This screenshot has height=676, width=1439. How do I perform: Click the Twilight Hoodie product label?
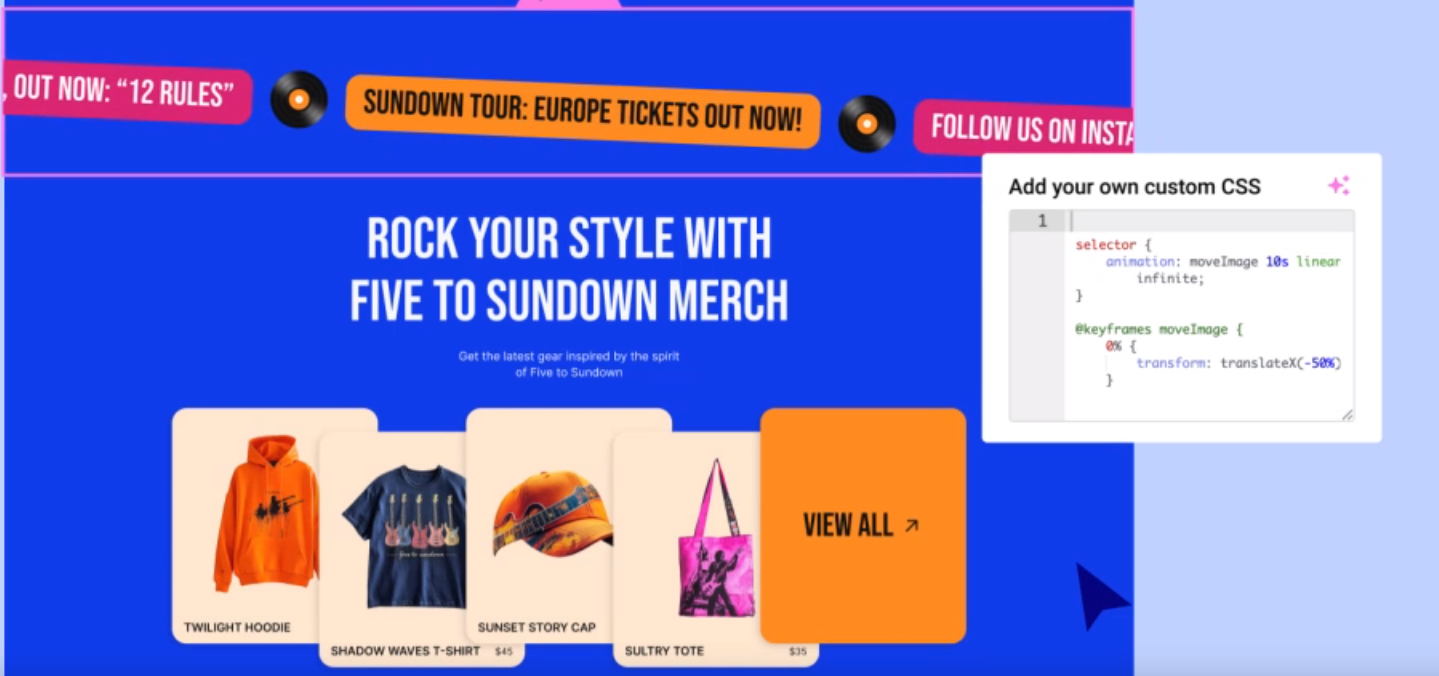pos(237,627)
